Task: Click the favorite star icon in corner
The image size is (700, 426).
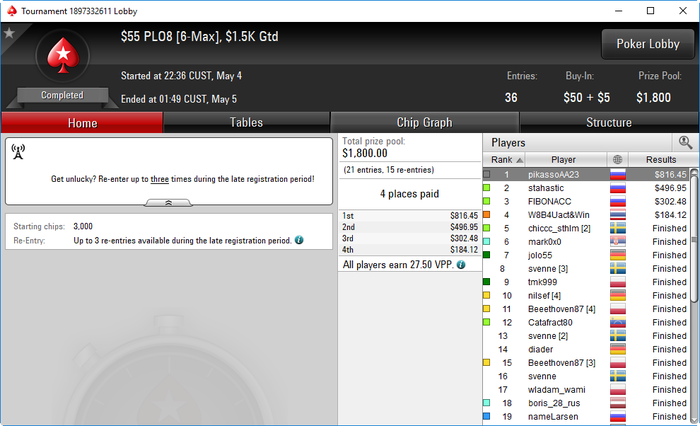Action: (x=9, y=33)
